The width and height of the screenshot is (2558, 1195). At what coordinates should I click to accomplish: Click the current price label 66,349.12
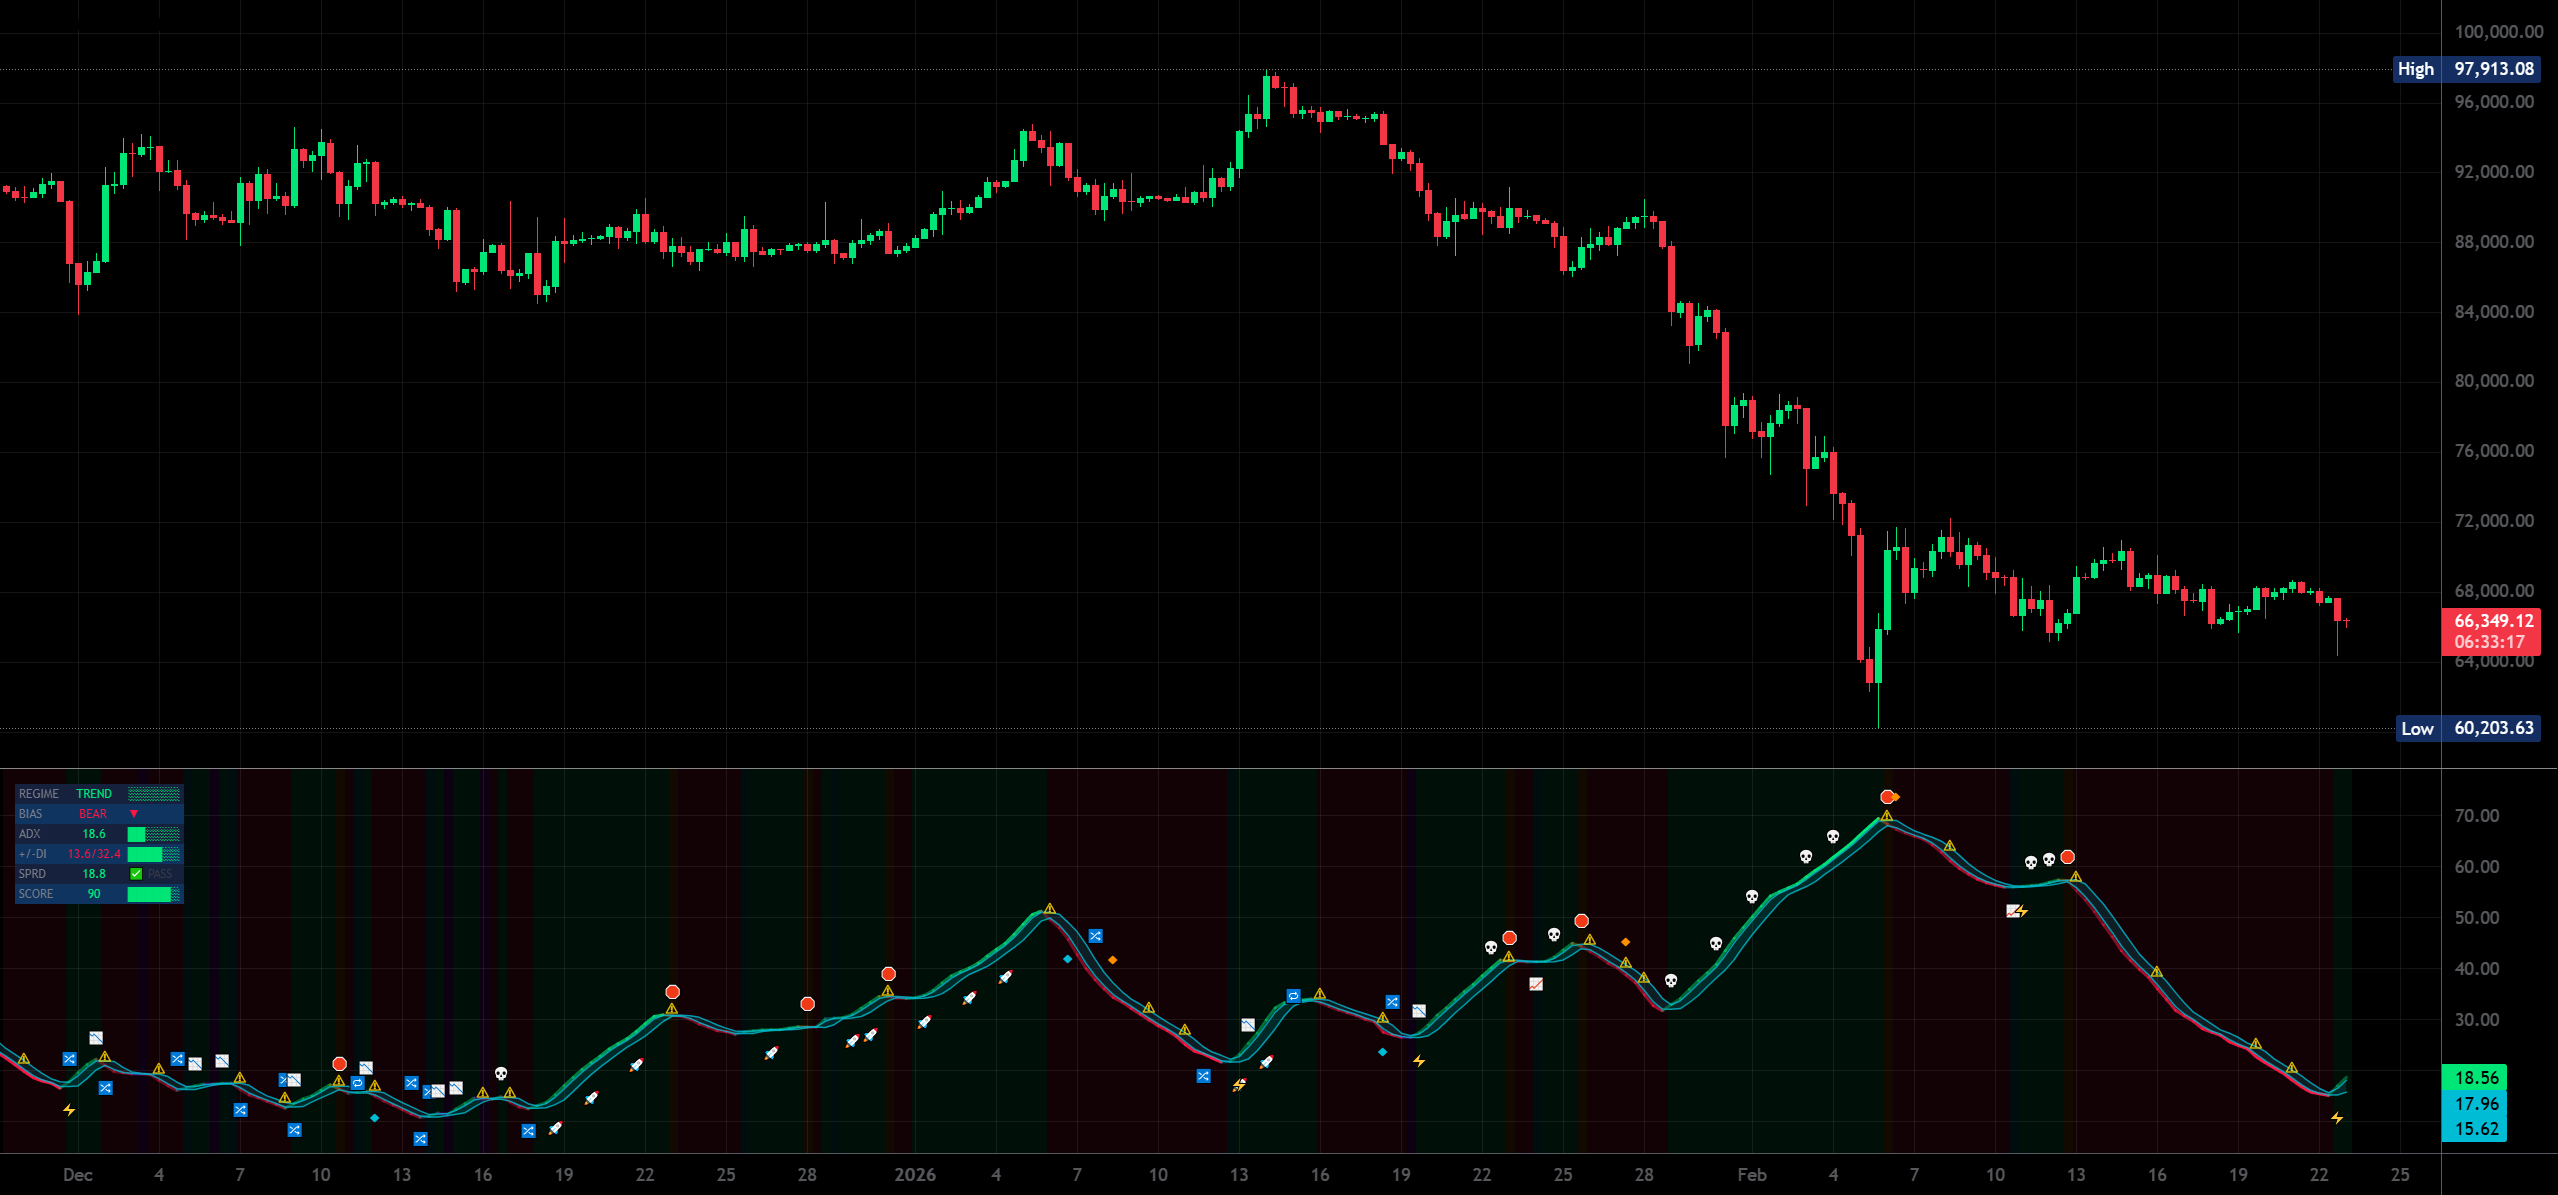(x=2494, y=621)
